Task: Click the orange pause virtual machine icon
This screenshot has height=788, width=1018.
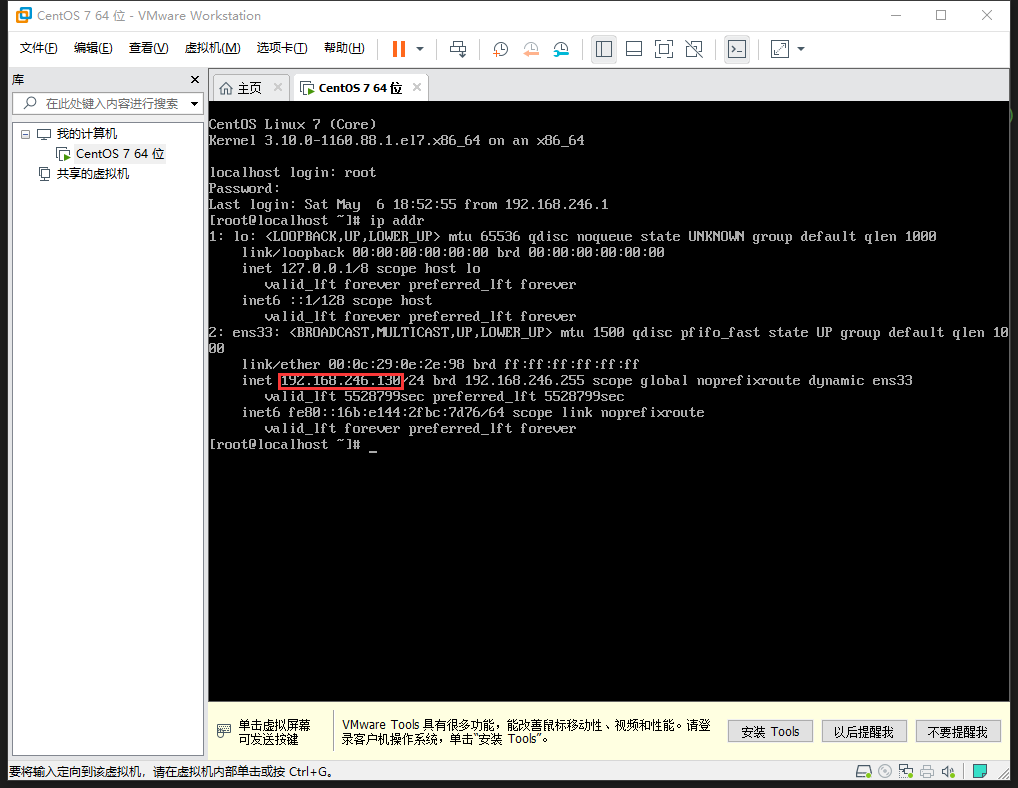Action: pos(399,49)
